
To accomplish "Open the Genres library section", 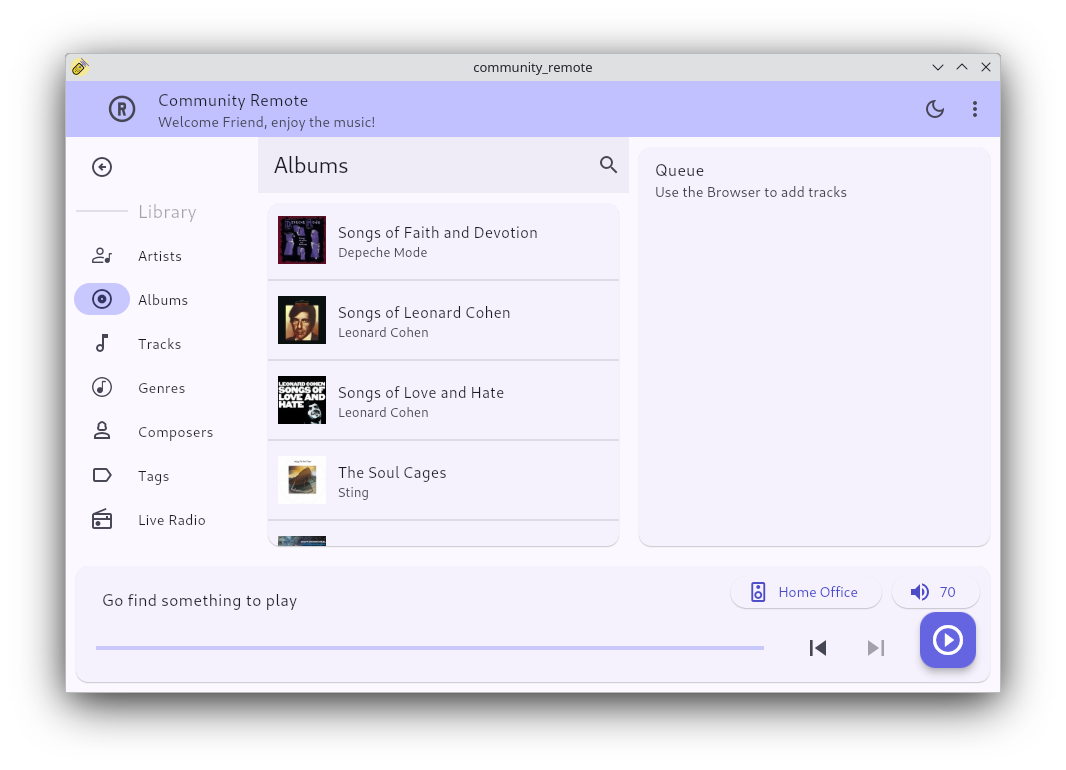I will 162,387.
